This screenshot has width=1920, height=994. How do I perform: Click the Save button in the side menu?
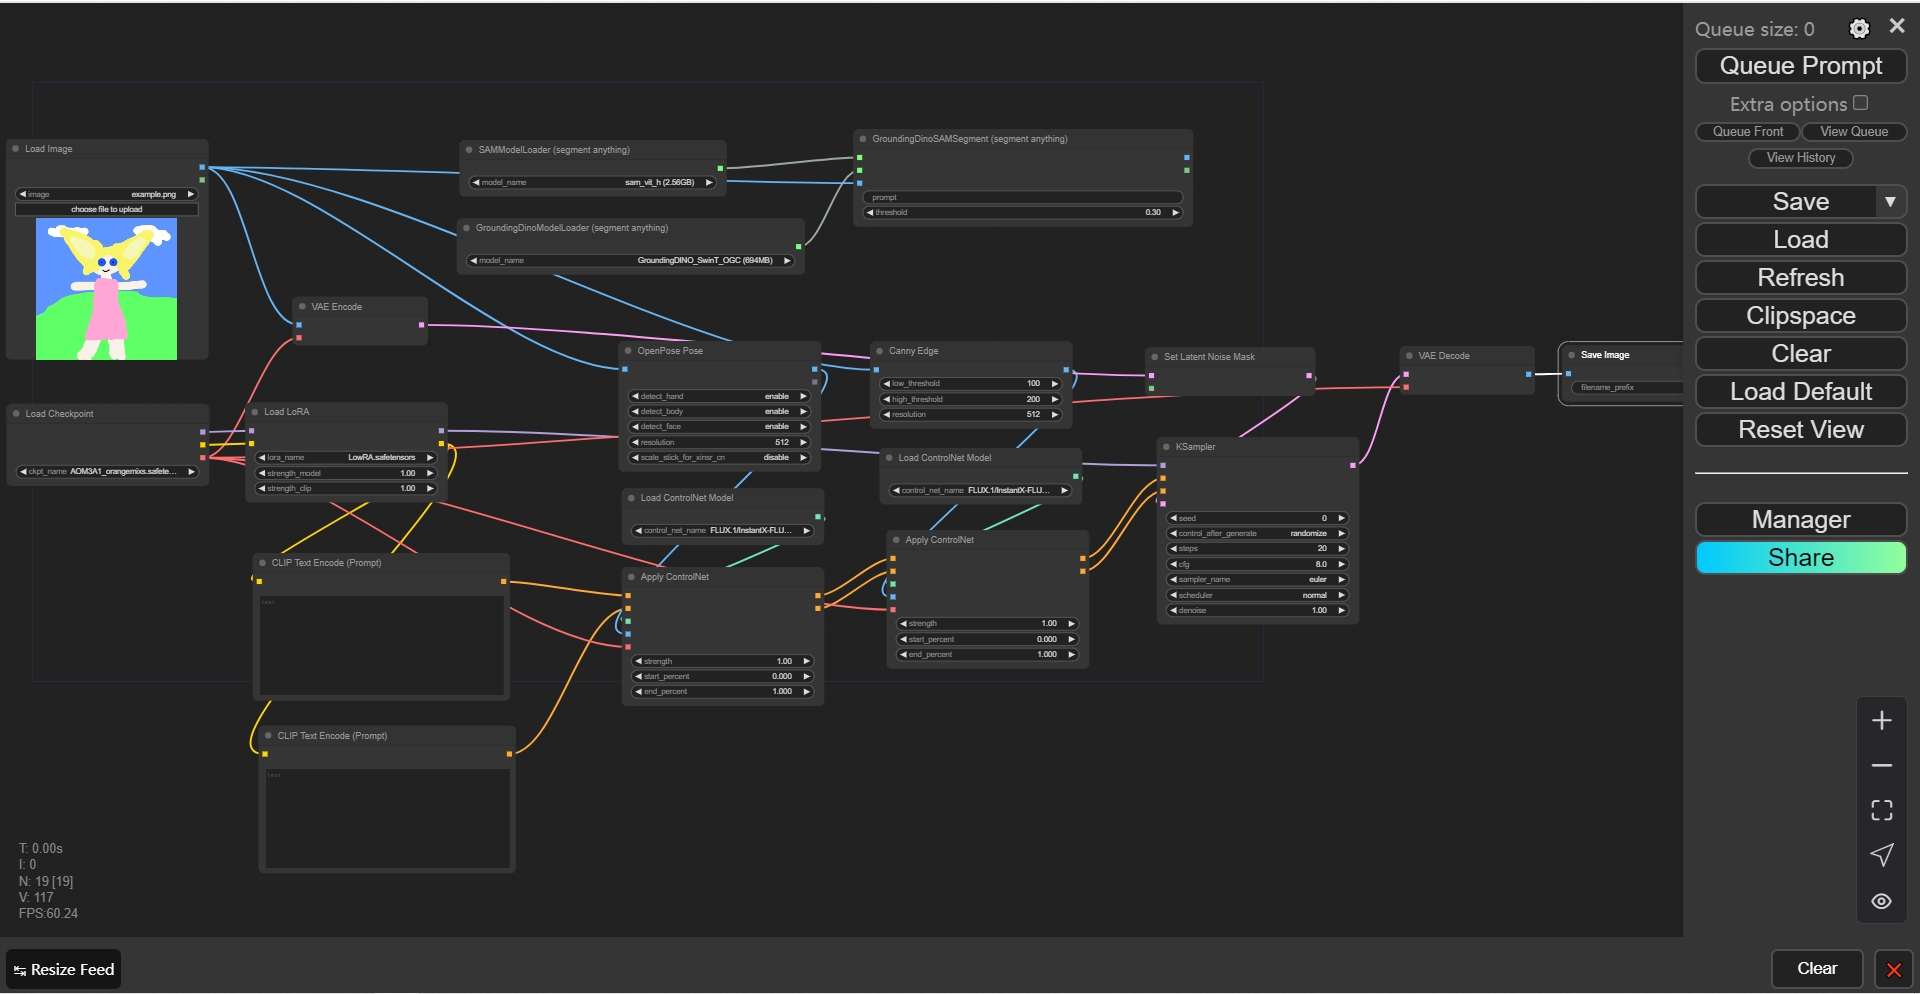[1787, 202]
